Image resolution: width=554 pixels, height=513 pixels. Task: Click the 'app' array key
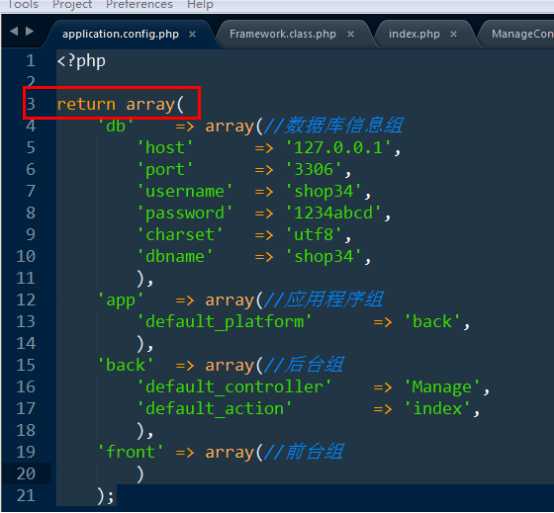[120, 301]
